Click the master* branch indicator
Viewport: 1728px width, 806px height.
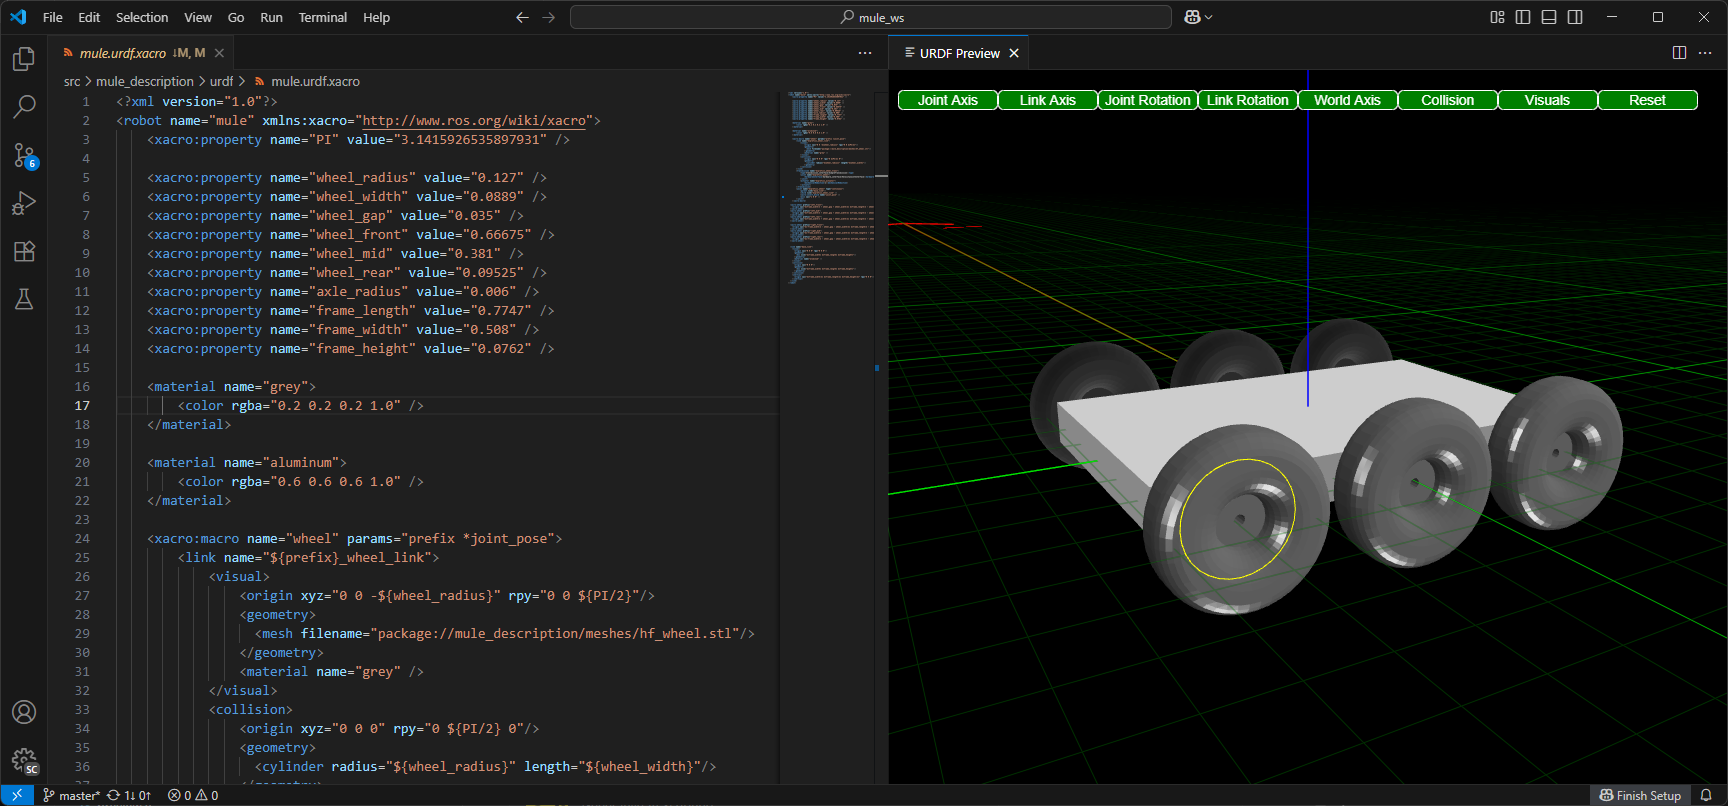(71, 795)
